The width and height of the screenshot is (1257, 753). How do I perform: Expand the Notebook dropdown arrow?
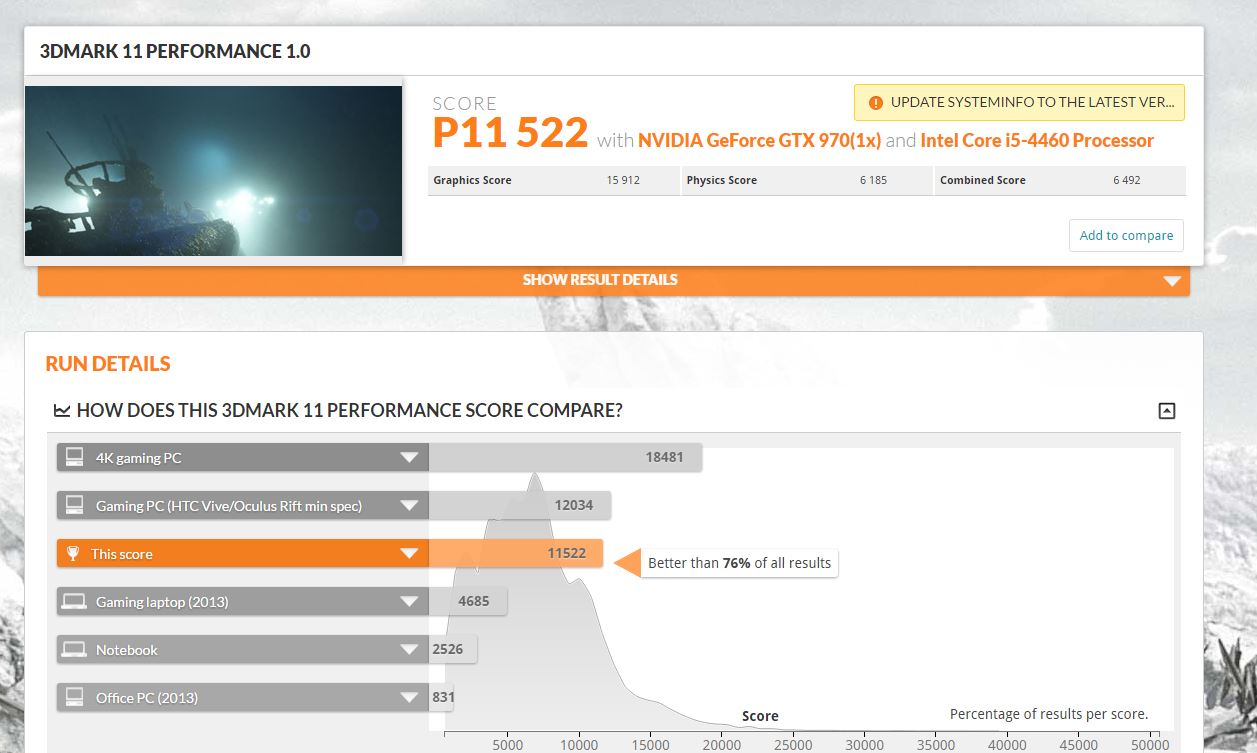click(x=409, y=650)
